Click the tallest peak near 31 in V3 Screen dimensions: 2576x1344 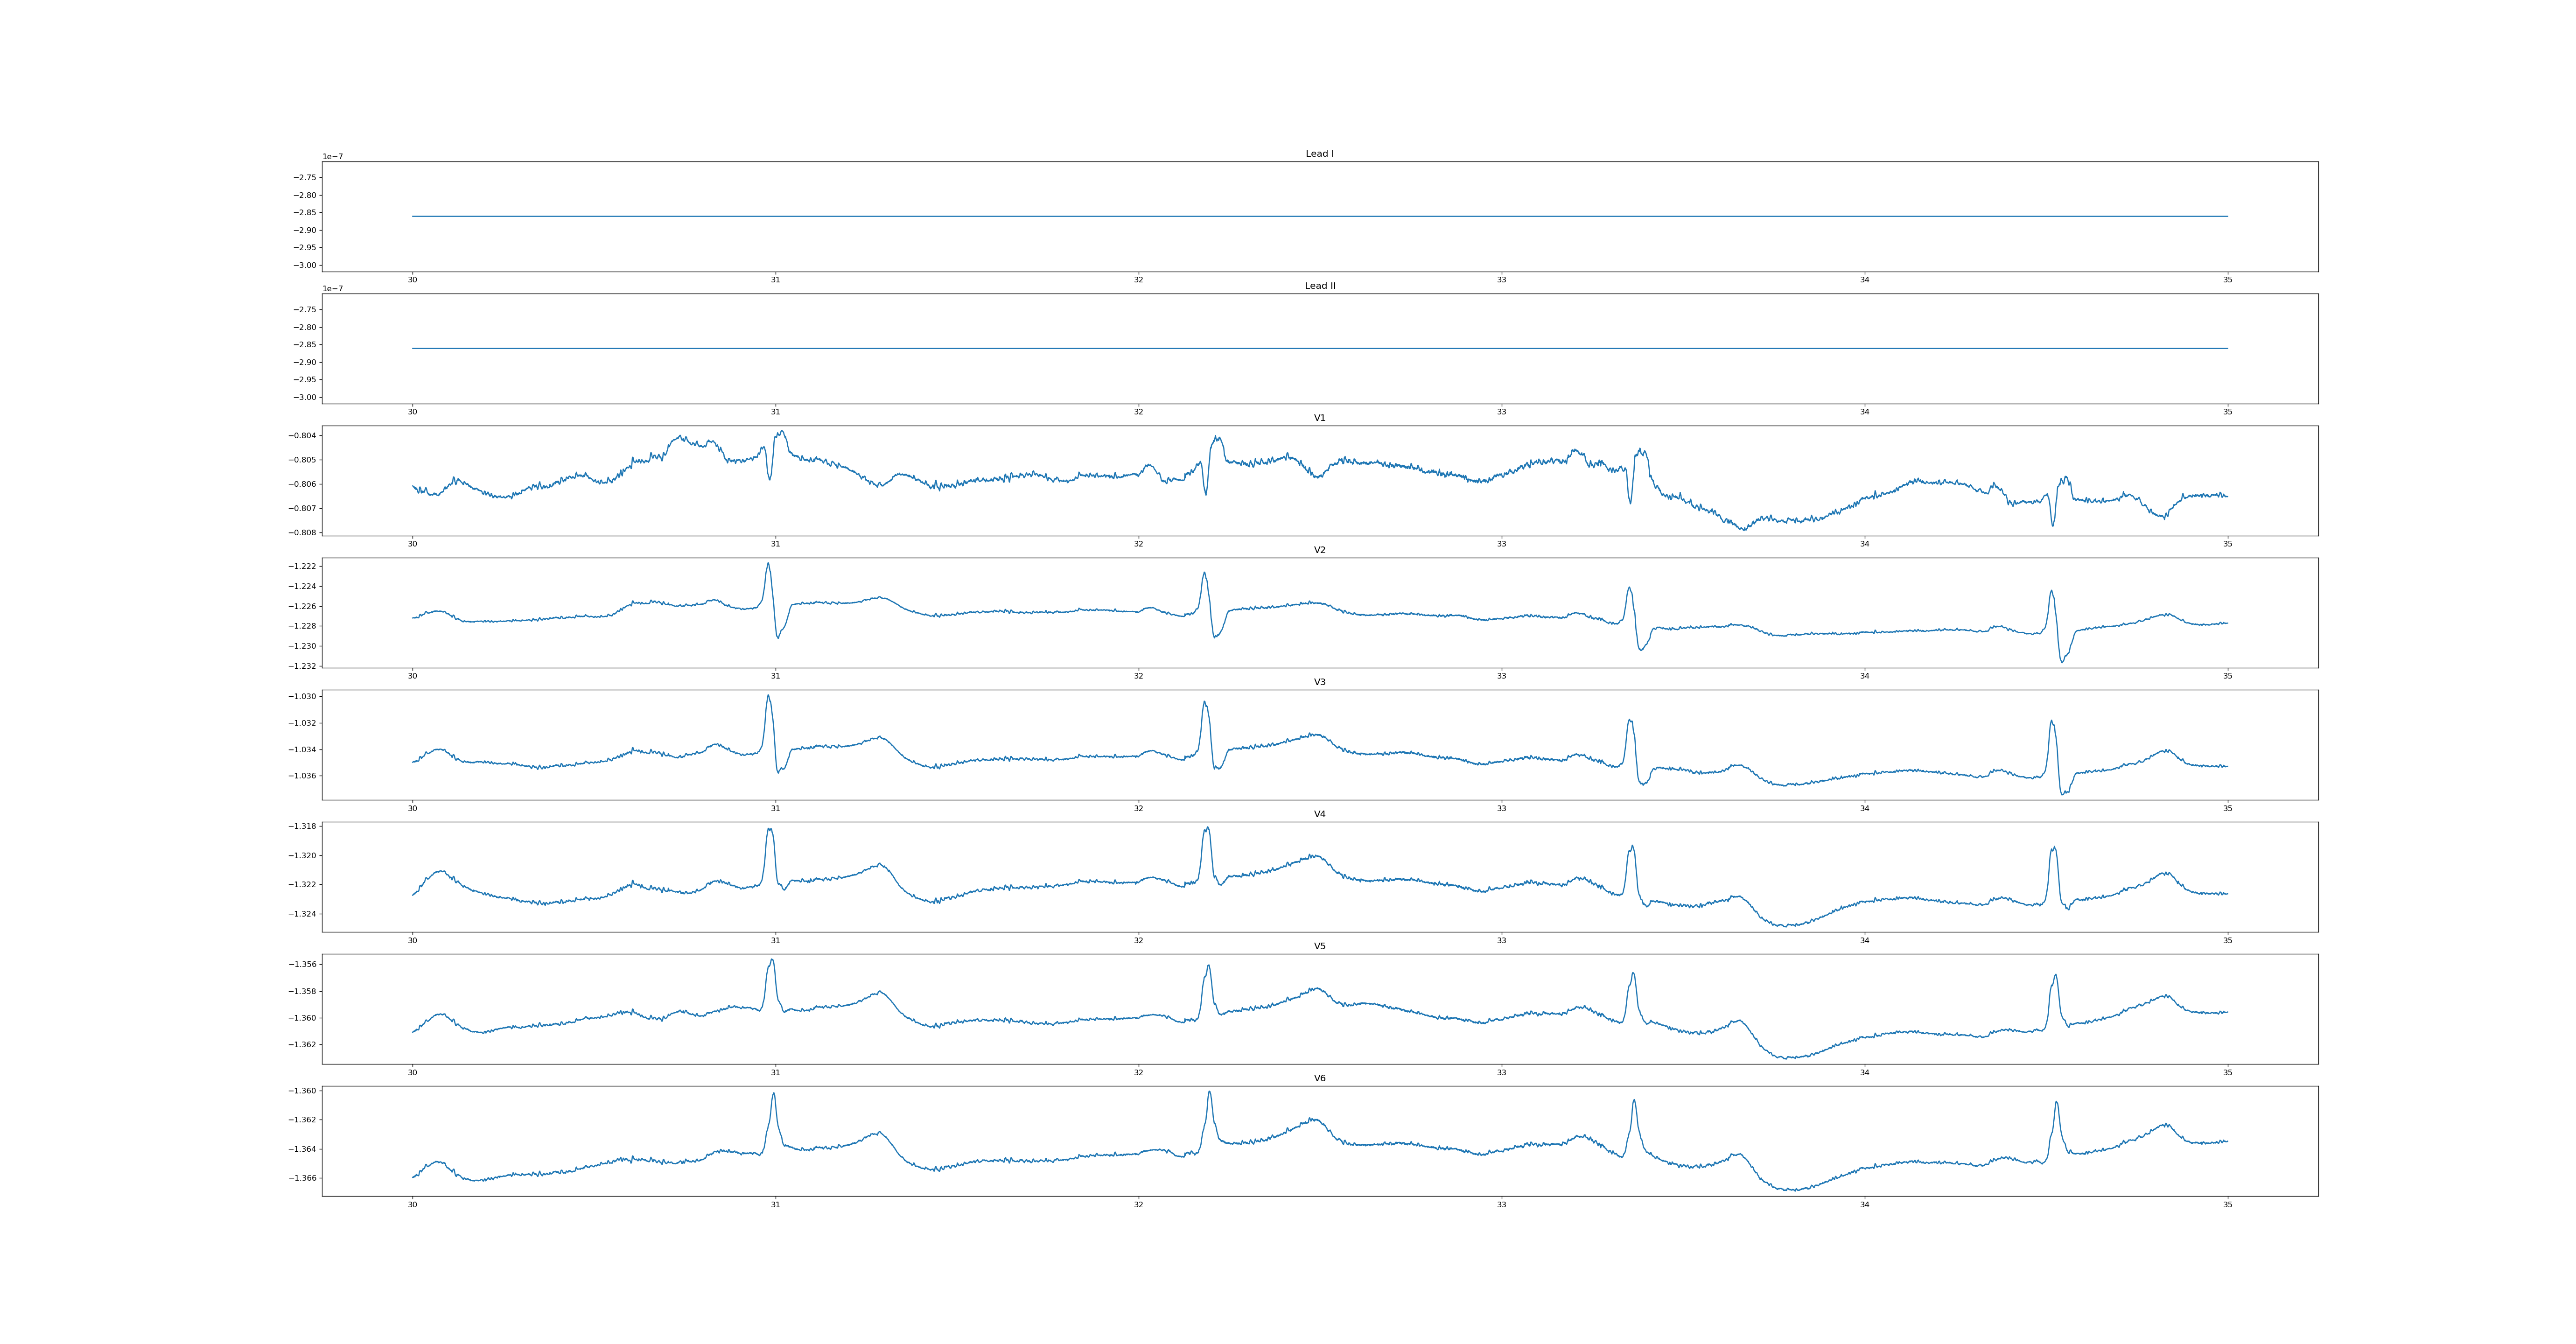[x=768, y=696]
